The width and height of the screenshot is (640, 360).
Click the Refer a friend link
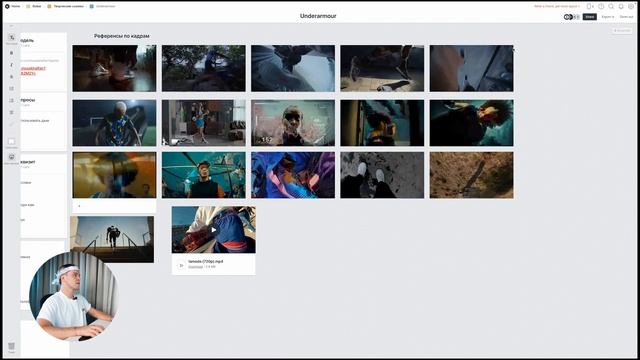(557, 7)
